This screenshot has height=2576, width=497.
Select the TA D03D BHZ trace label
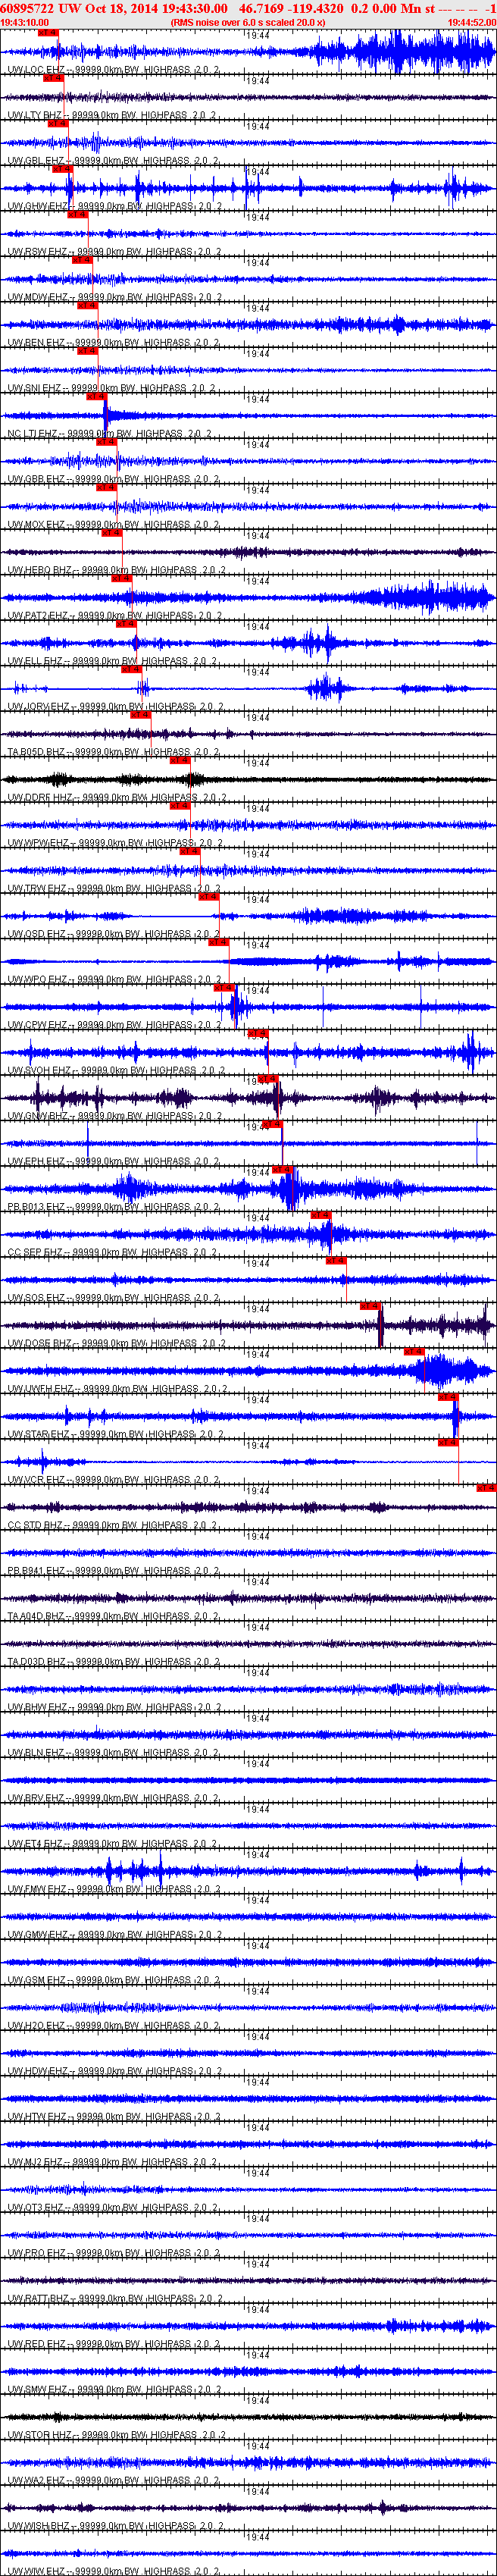tap(114, 1662)
